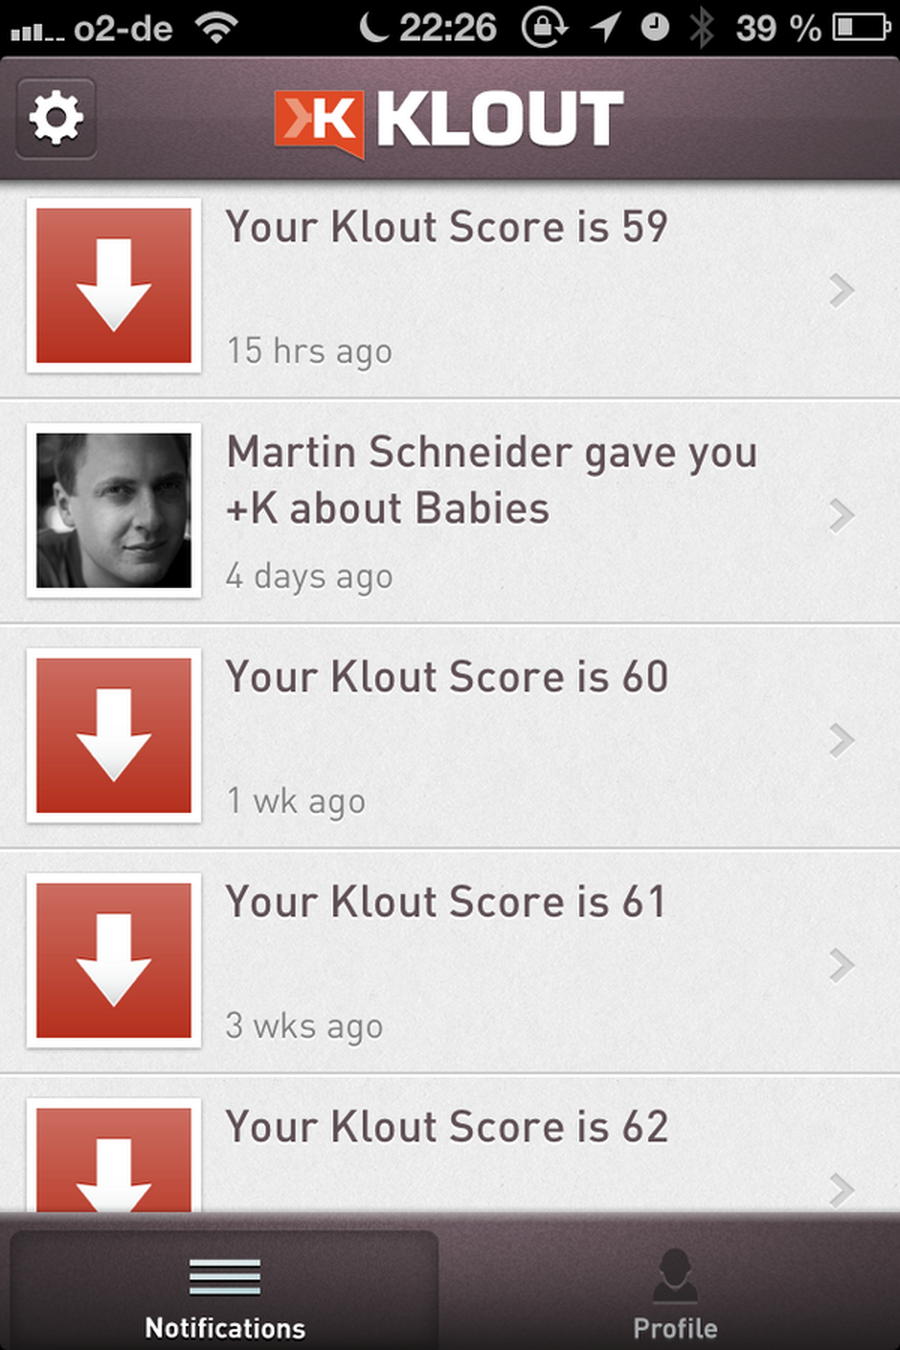The width and height of the screenshot is (900, 1350).
Task: Expand the Martin Schneider +K notification chevron
Action: 841,516
